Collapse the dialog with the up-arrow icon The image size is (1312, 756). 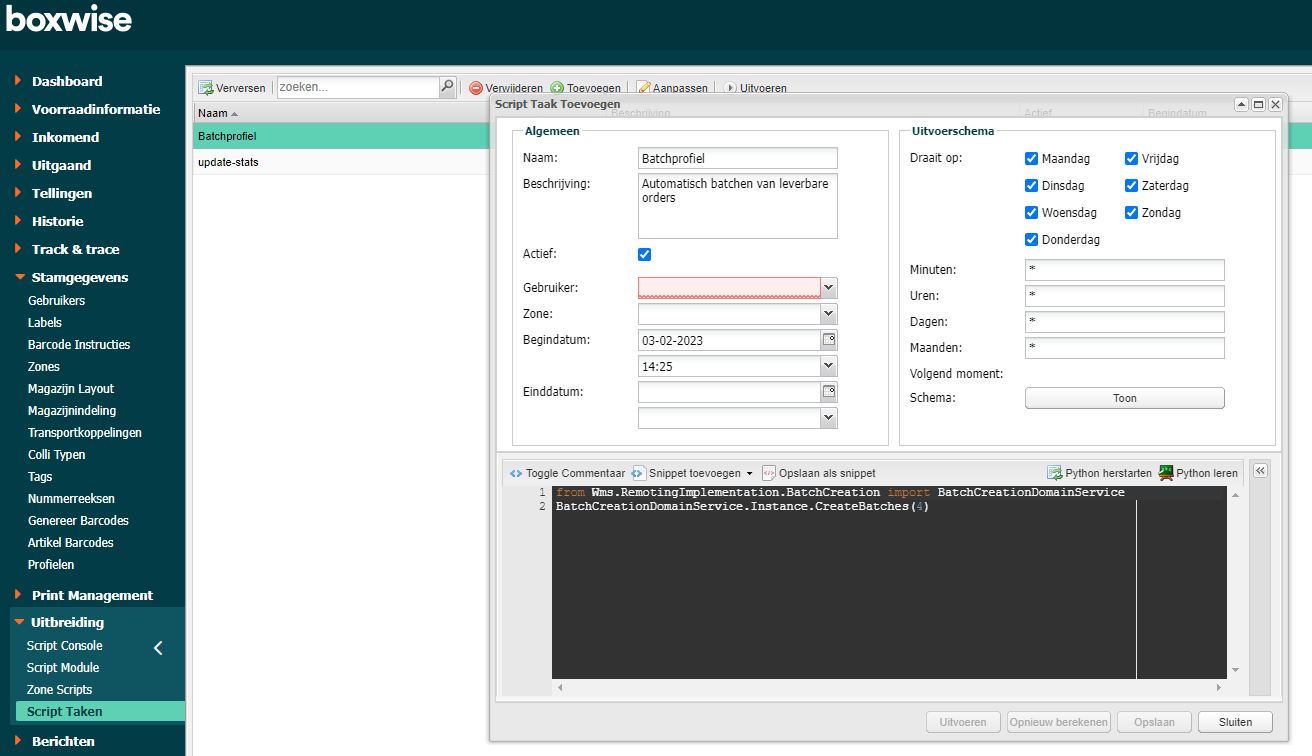[1241, 104]
